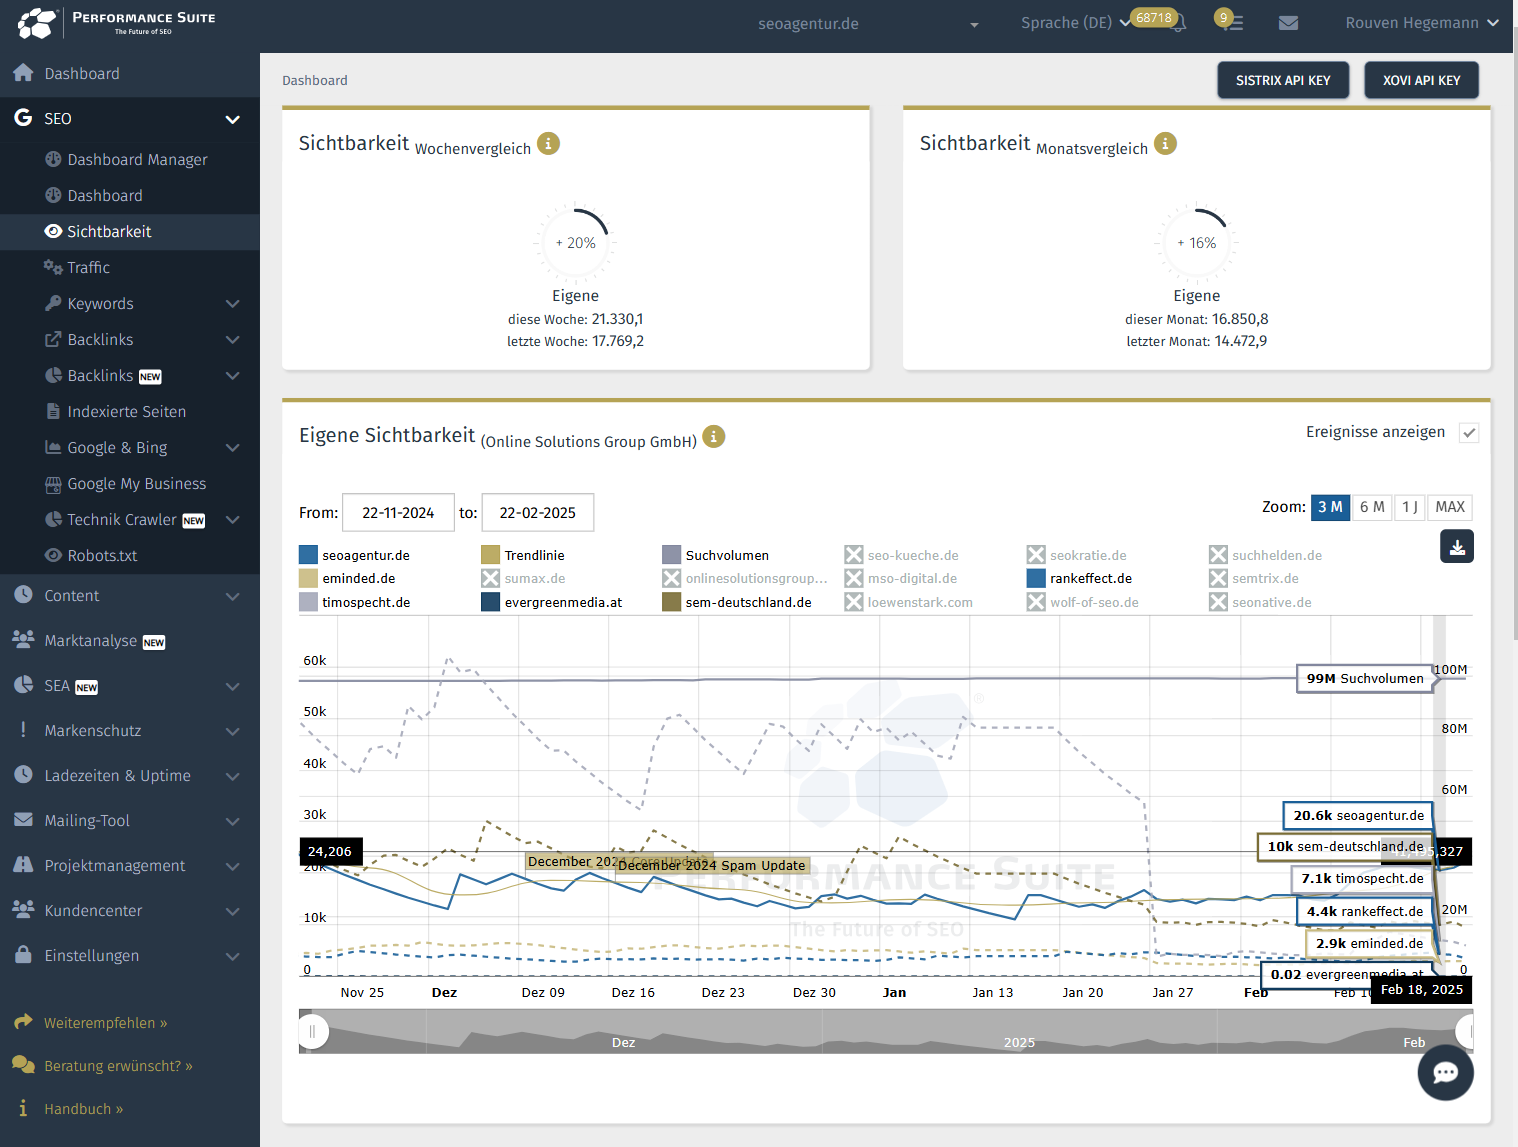This screenshot has width=1518, height=1147.
Task: Click the Indexierte Seiten document icon
Action: pyautogui.click(x=53, y=411)
